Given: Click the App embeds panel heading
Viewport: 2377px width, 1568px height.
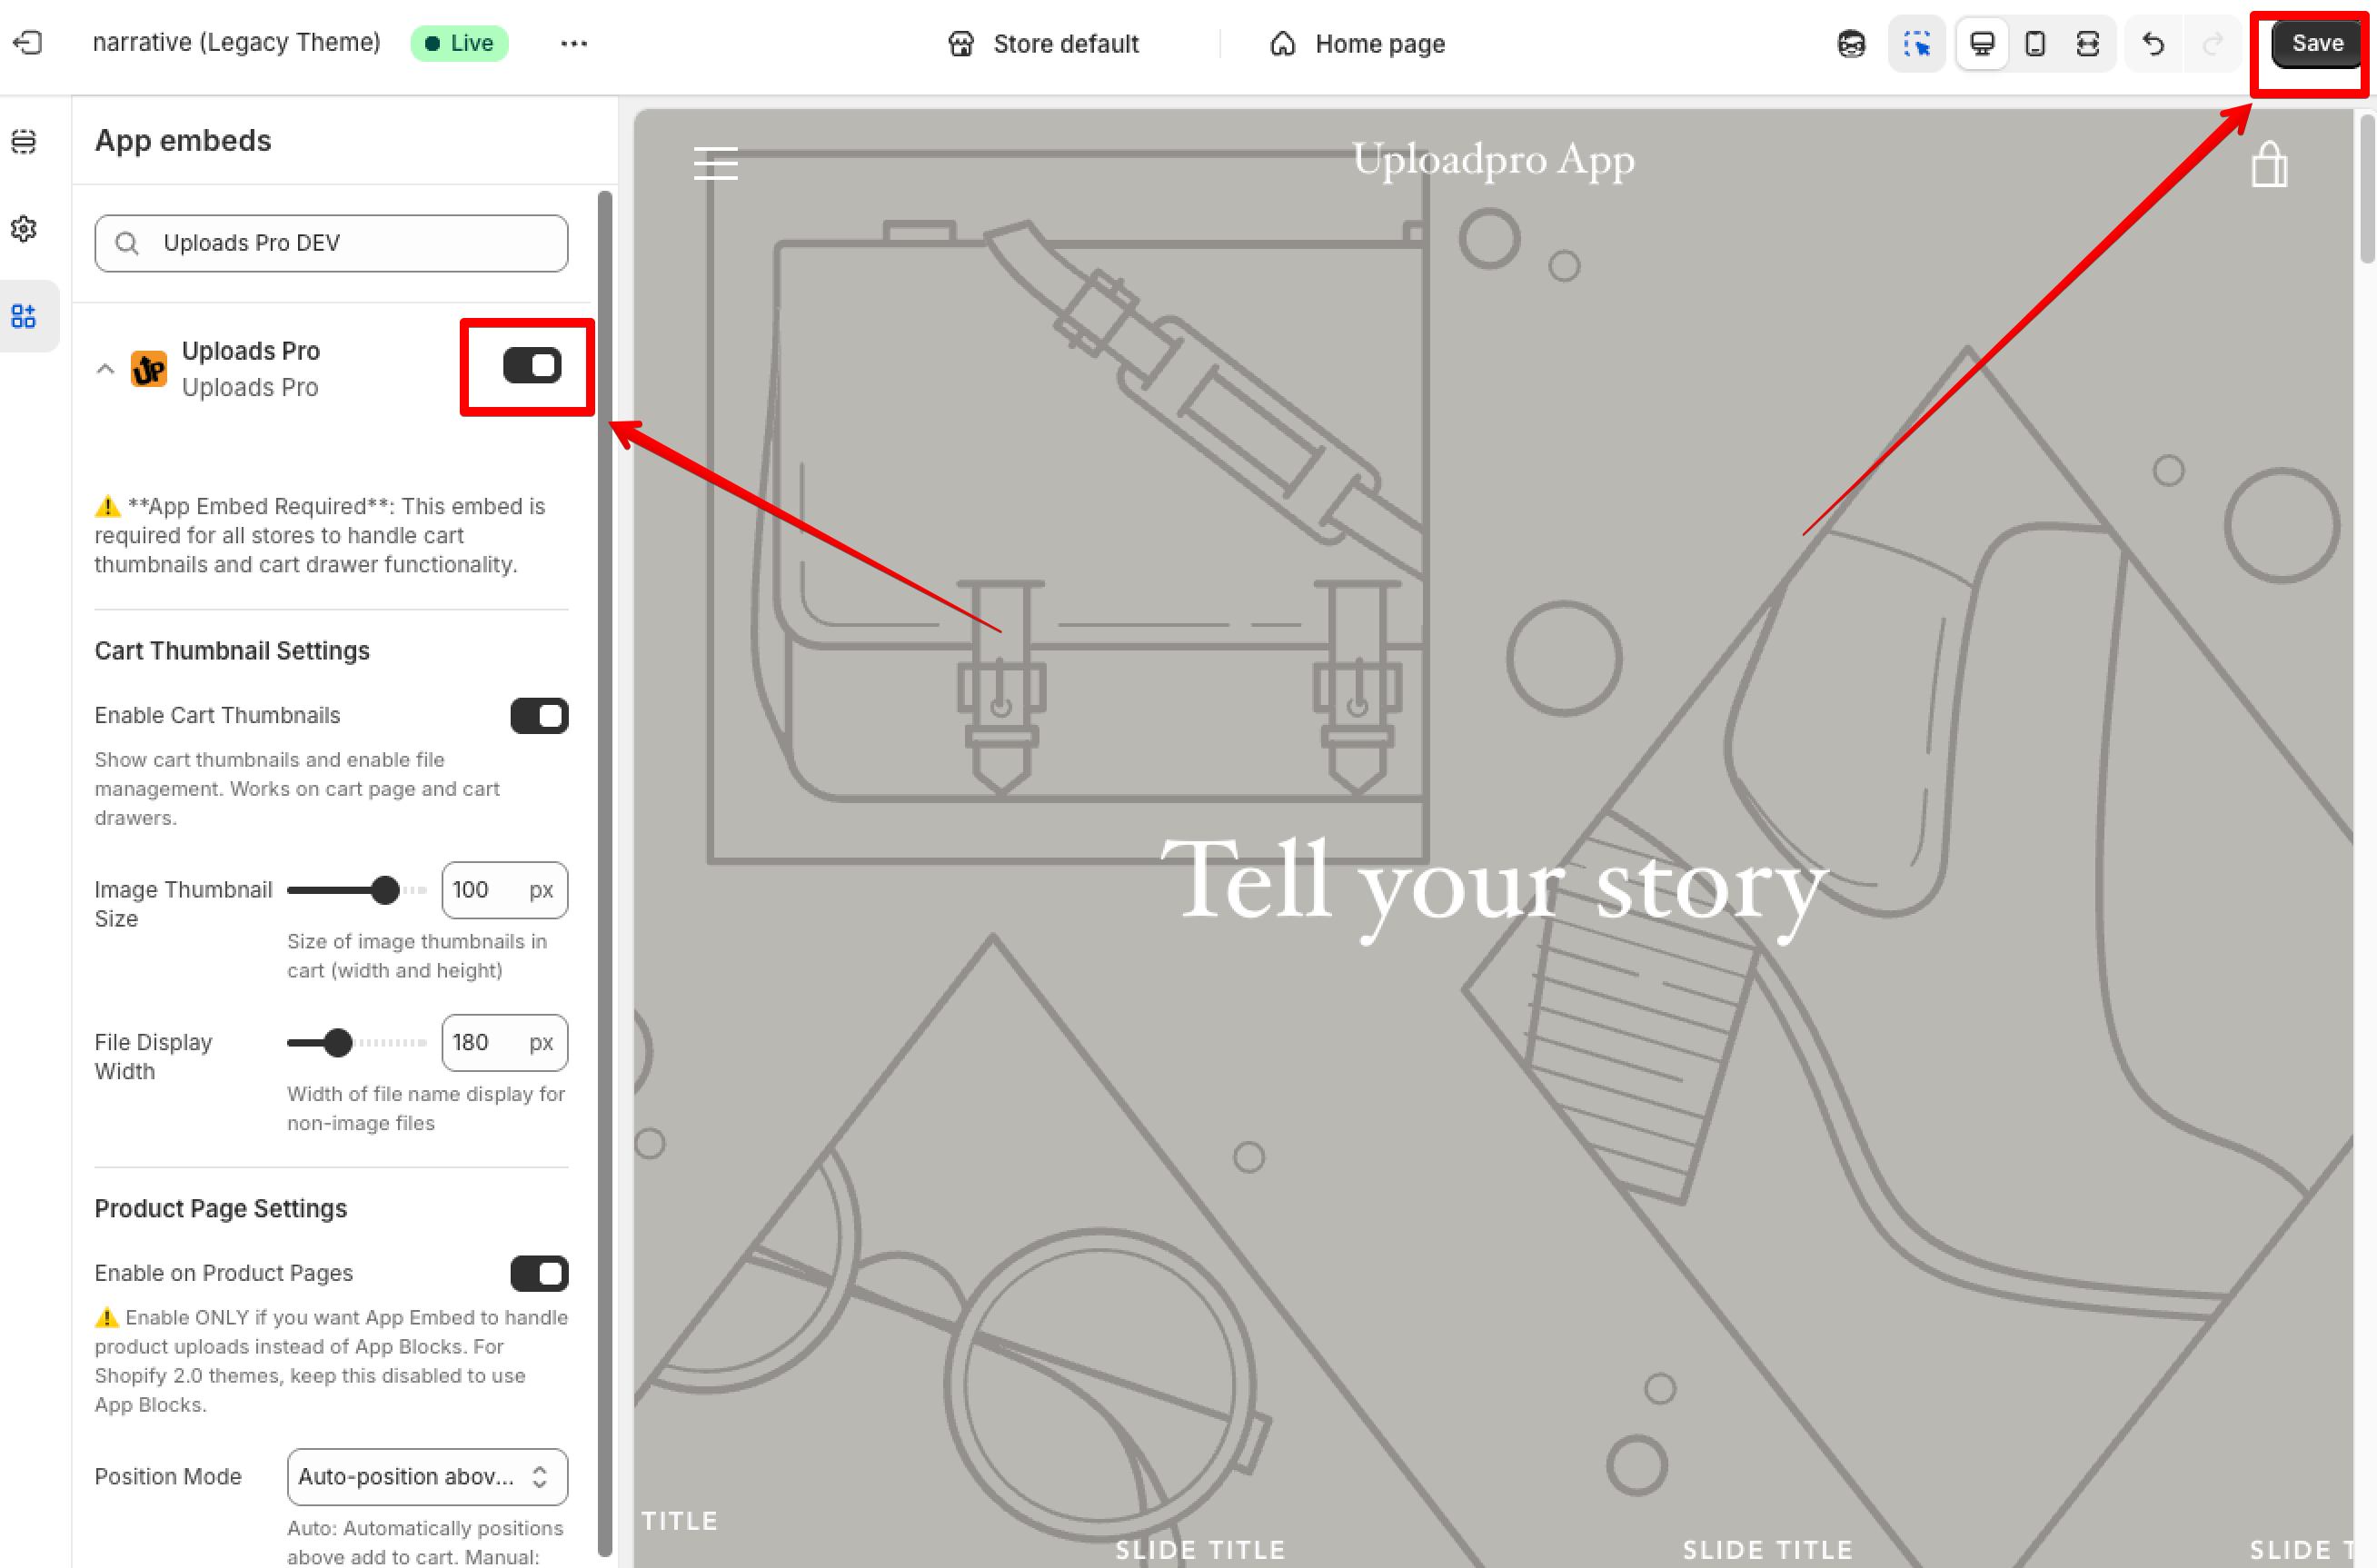Looking at the screenshot, I should pyautogui.click(x=183, y=141).
